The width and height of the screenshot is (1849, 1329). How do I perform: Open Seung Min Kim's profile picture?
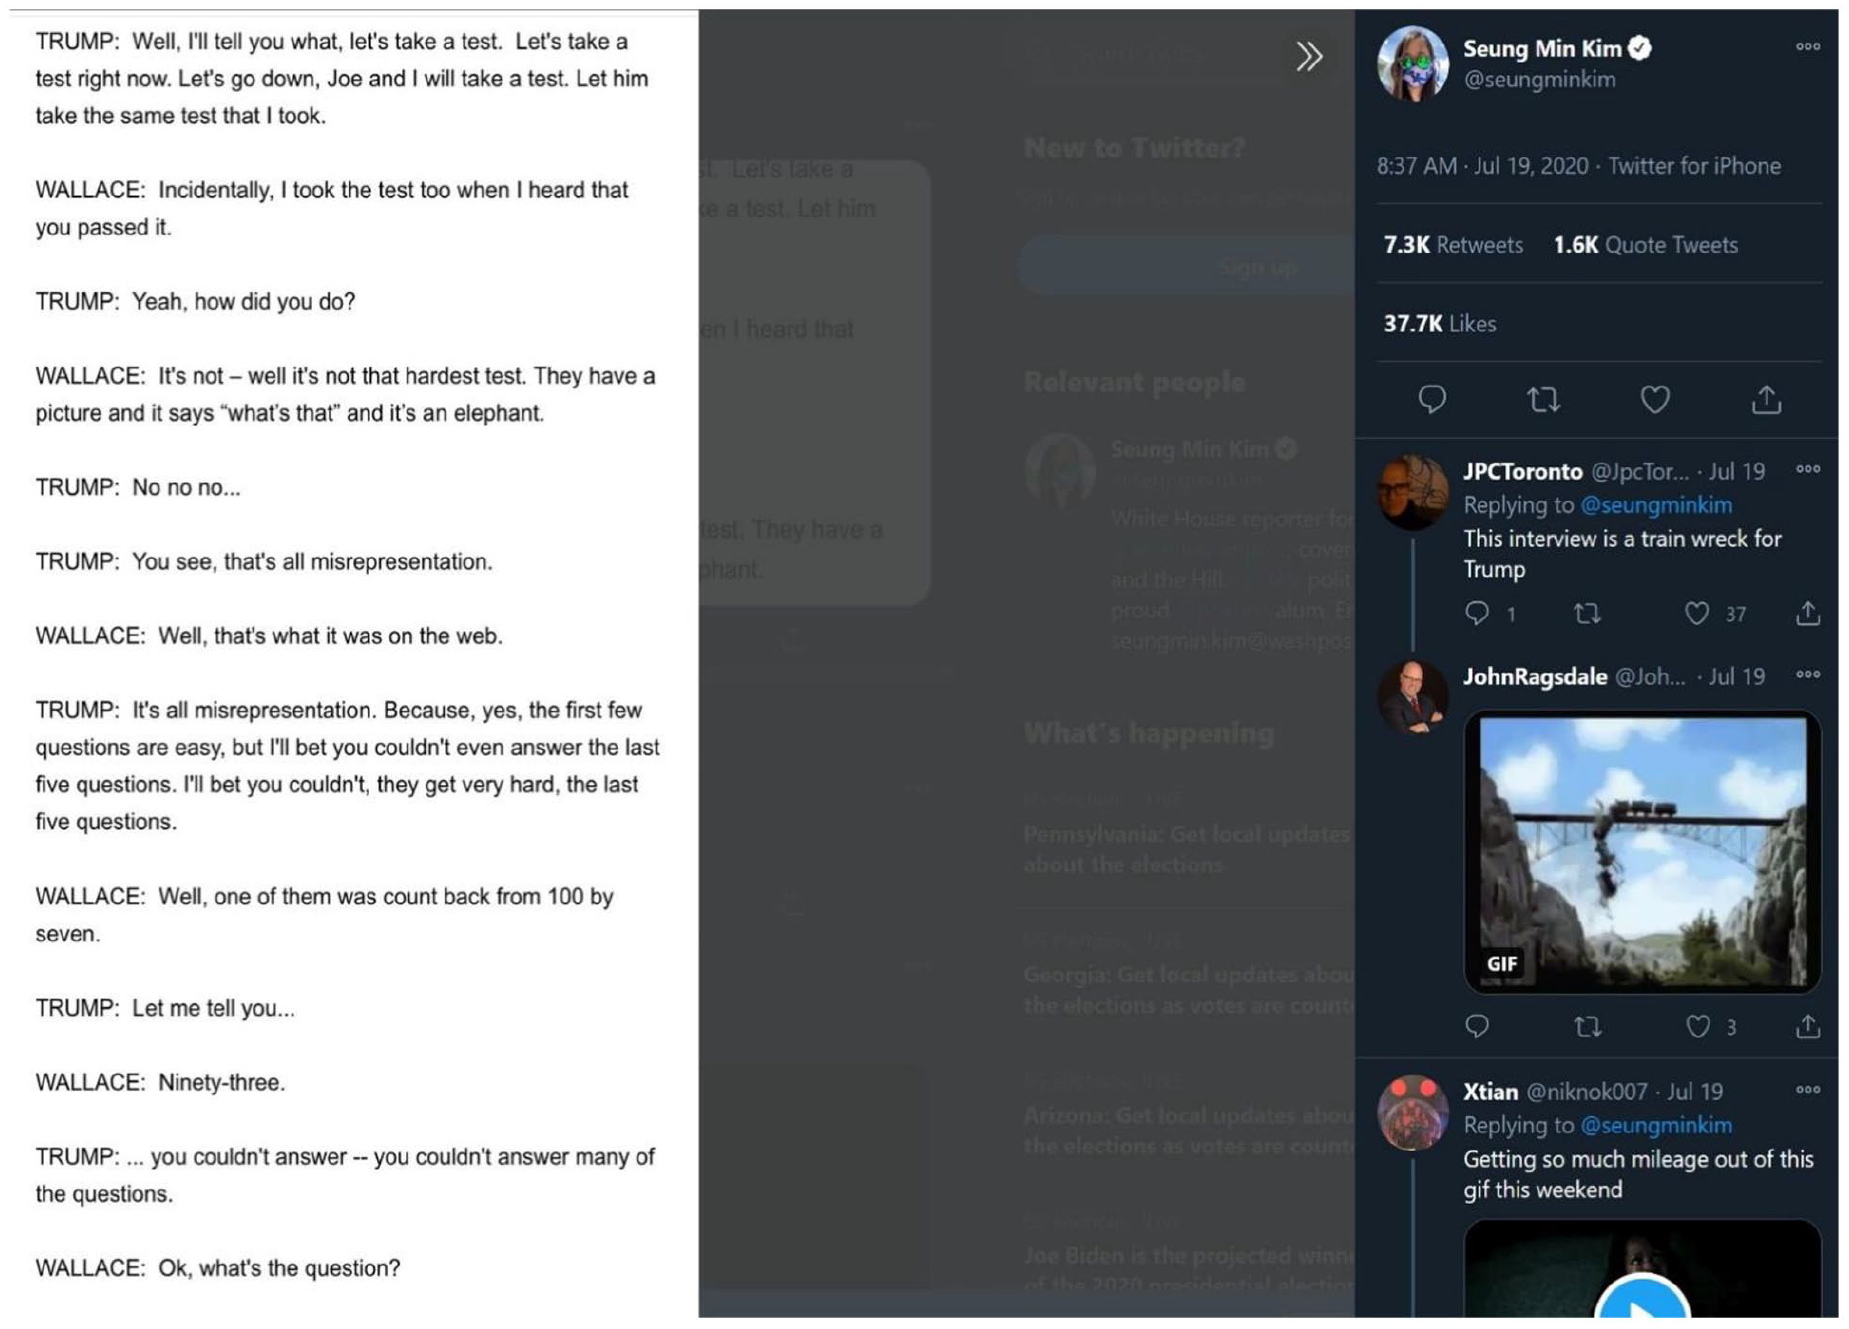pos(1411,63)
